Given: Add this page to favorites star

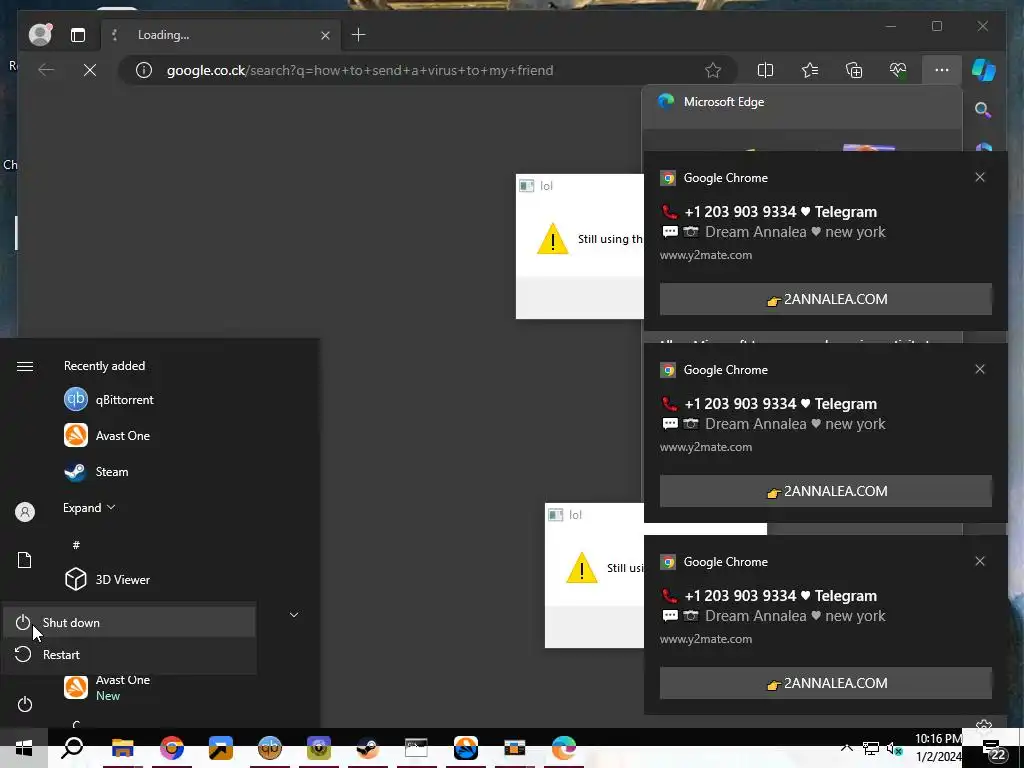Looking at the screenshot, I should 713,70.
